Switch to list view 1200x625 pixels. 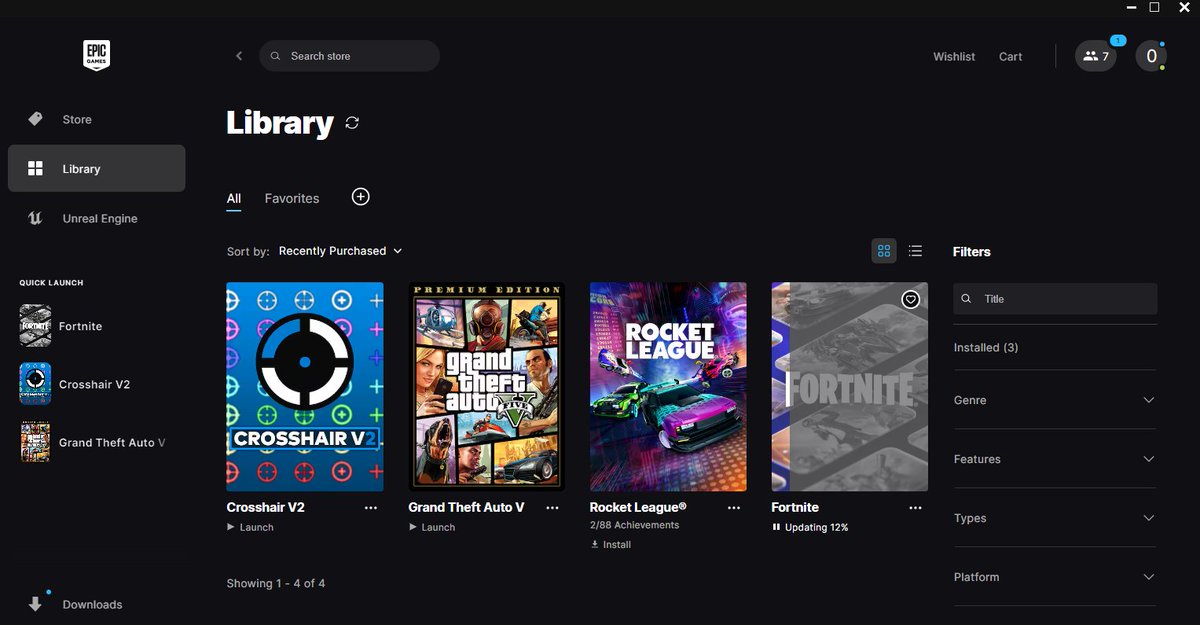click(915, 251)
